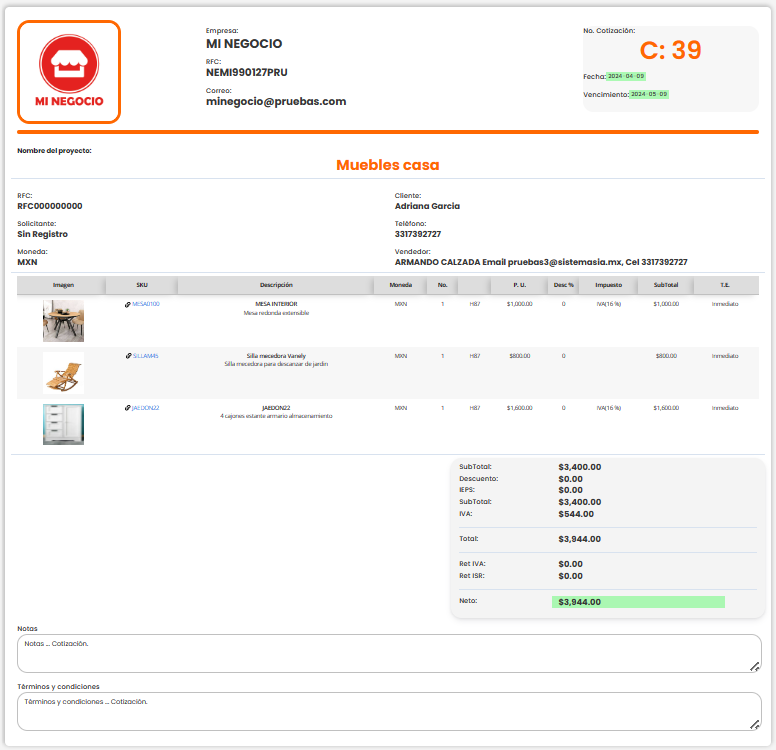Screen dimensions: 776x750
Task: Click the rocking chair product image
Action: coord(63,372)
